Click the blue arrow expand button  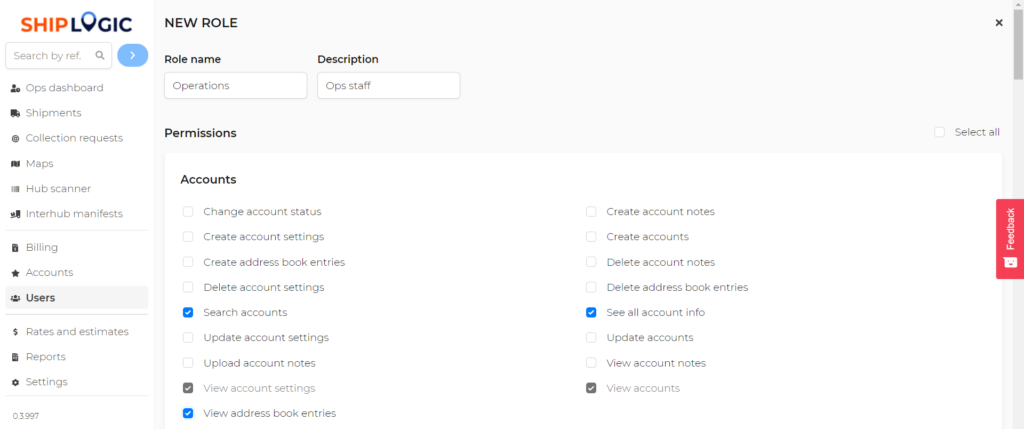(133, 56)
